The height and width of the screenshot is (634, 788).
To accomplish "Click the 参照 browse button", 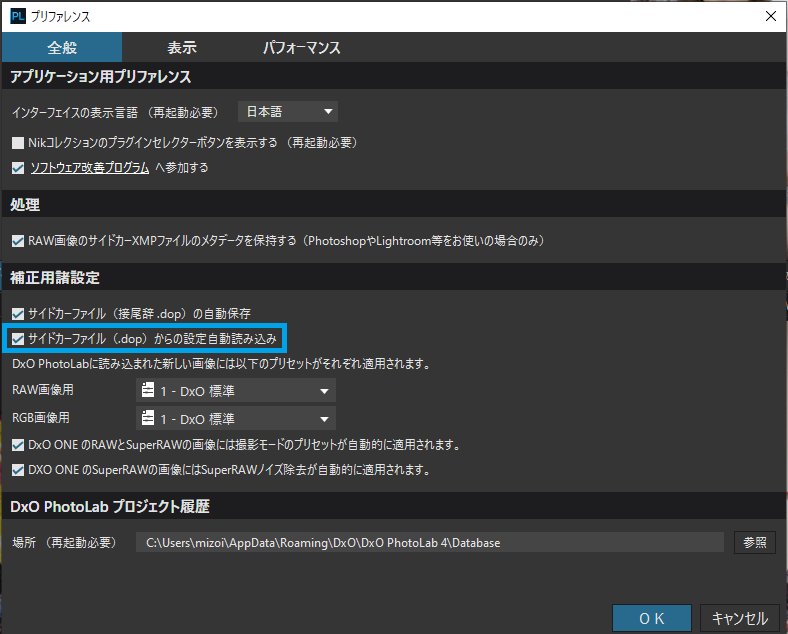I will click(x=755, y=543).
